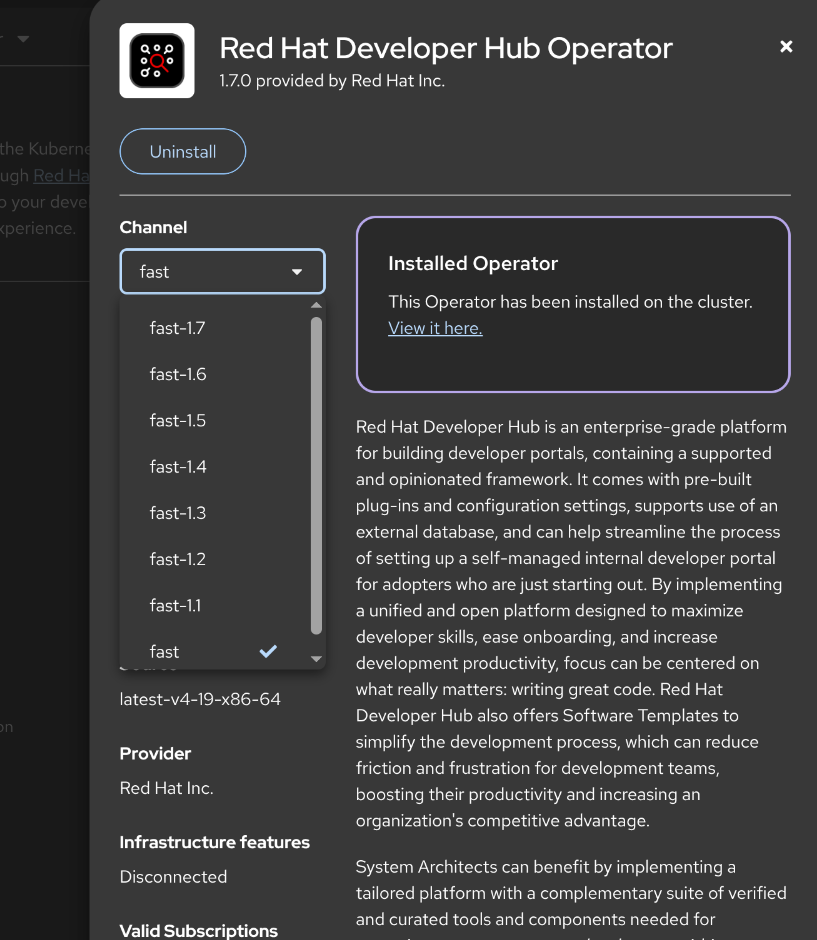Viewport: 817px width, 940px height.
Task: Click the Red Hat Developer Hub Operator title
Action: click(446, 48)
